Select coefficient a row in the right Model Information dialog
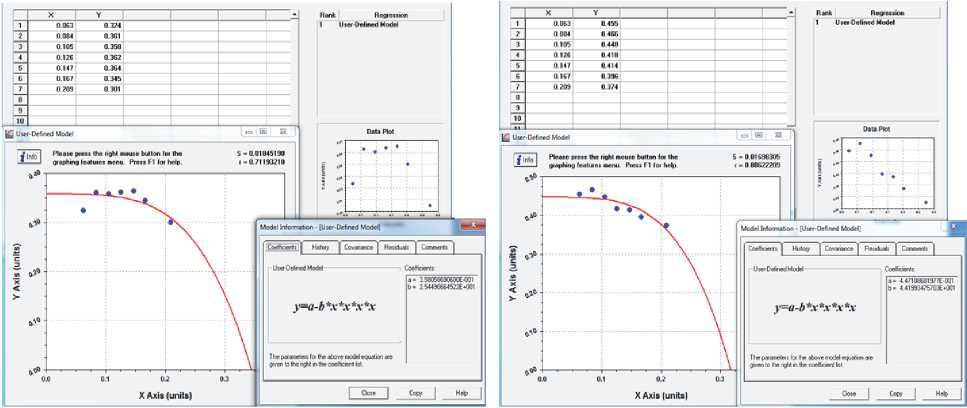This screenshot has width=967, height=408. 921,279
